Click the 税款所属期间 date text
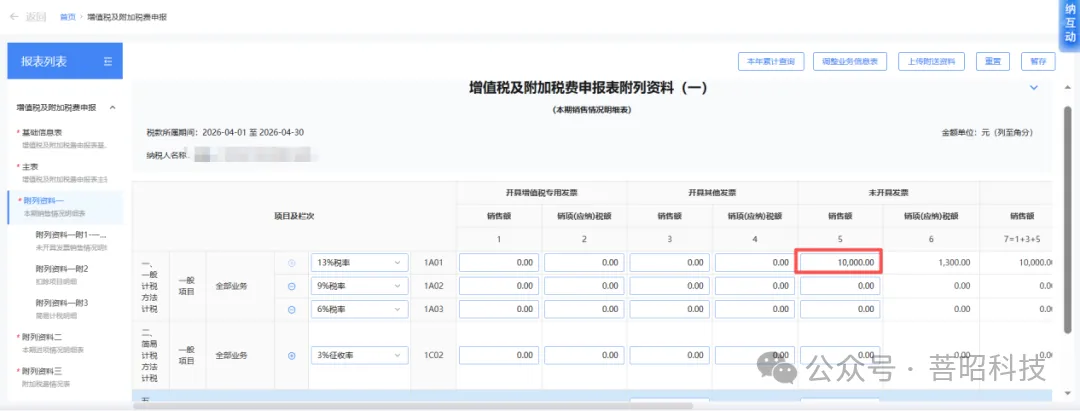The width and height of the screenshot is (1080, 411). click(225, 132)
